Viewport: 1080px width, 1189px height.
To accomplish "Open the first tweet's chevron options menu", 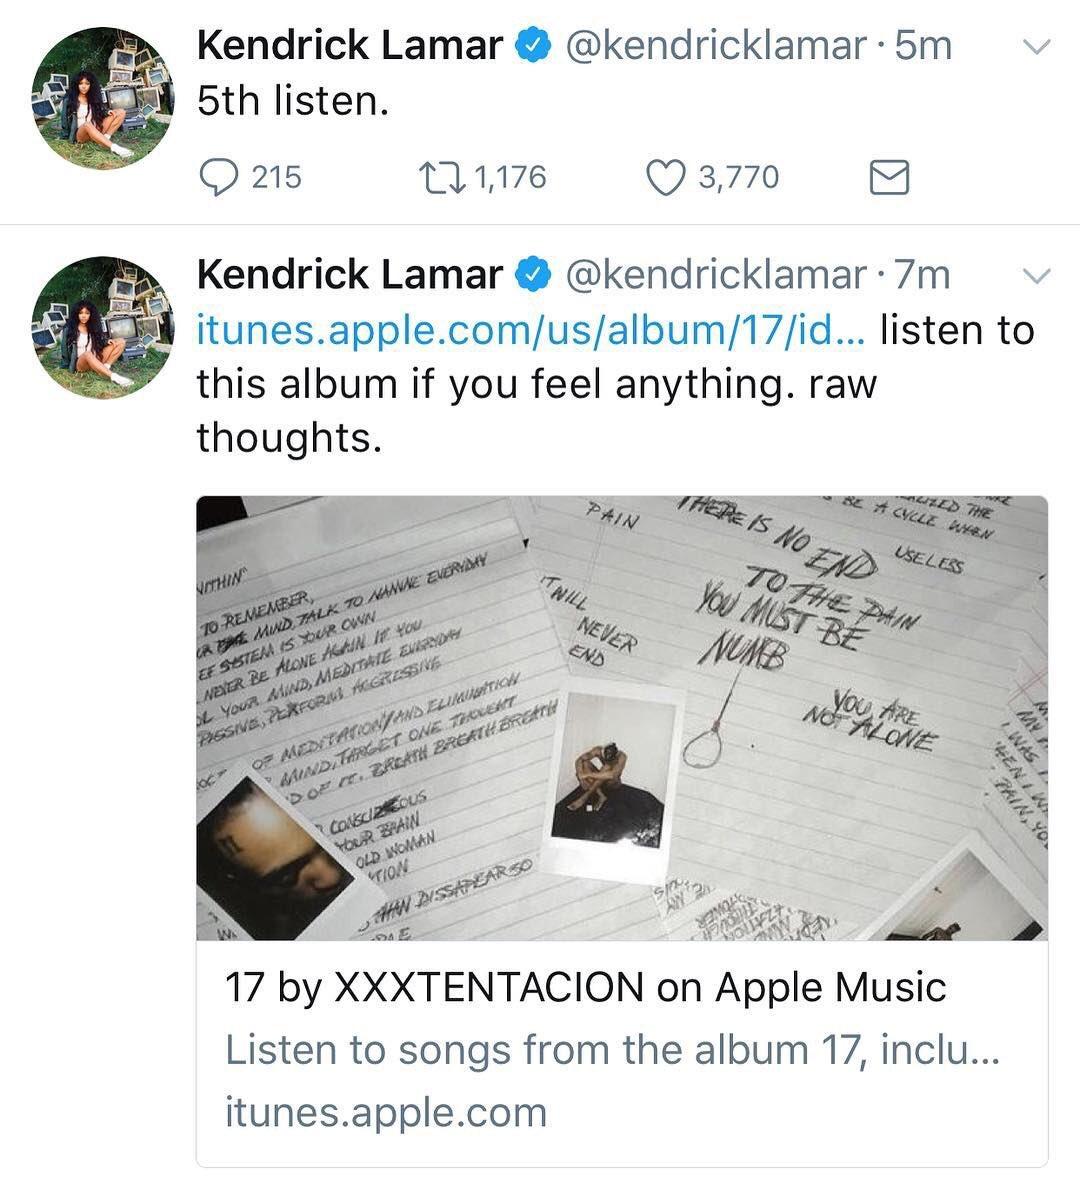I will pos(1039,46).
